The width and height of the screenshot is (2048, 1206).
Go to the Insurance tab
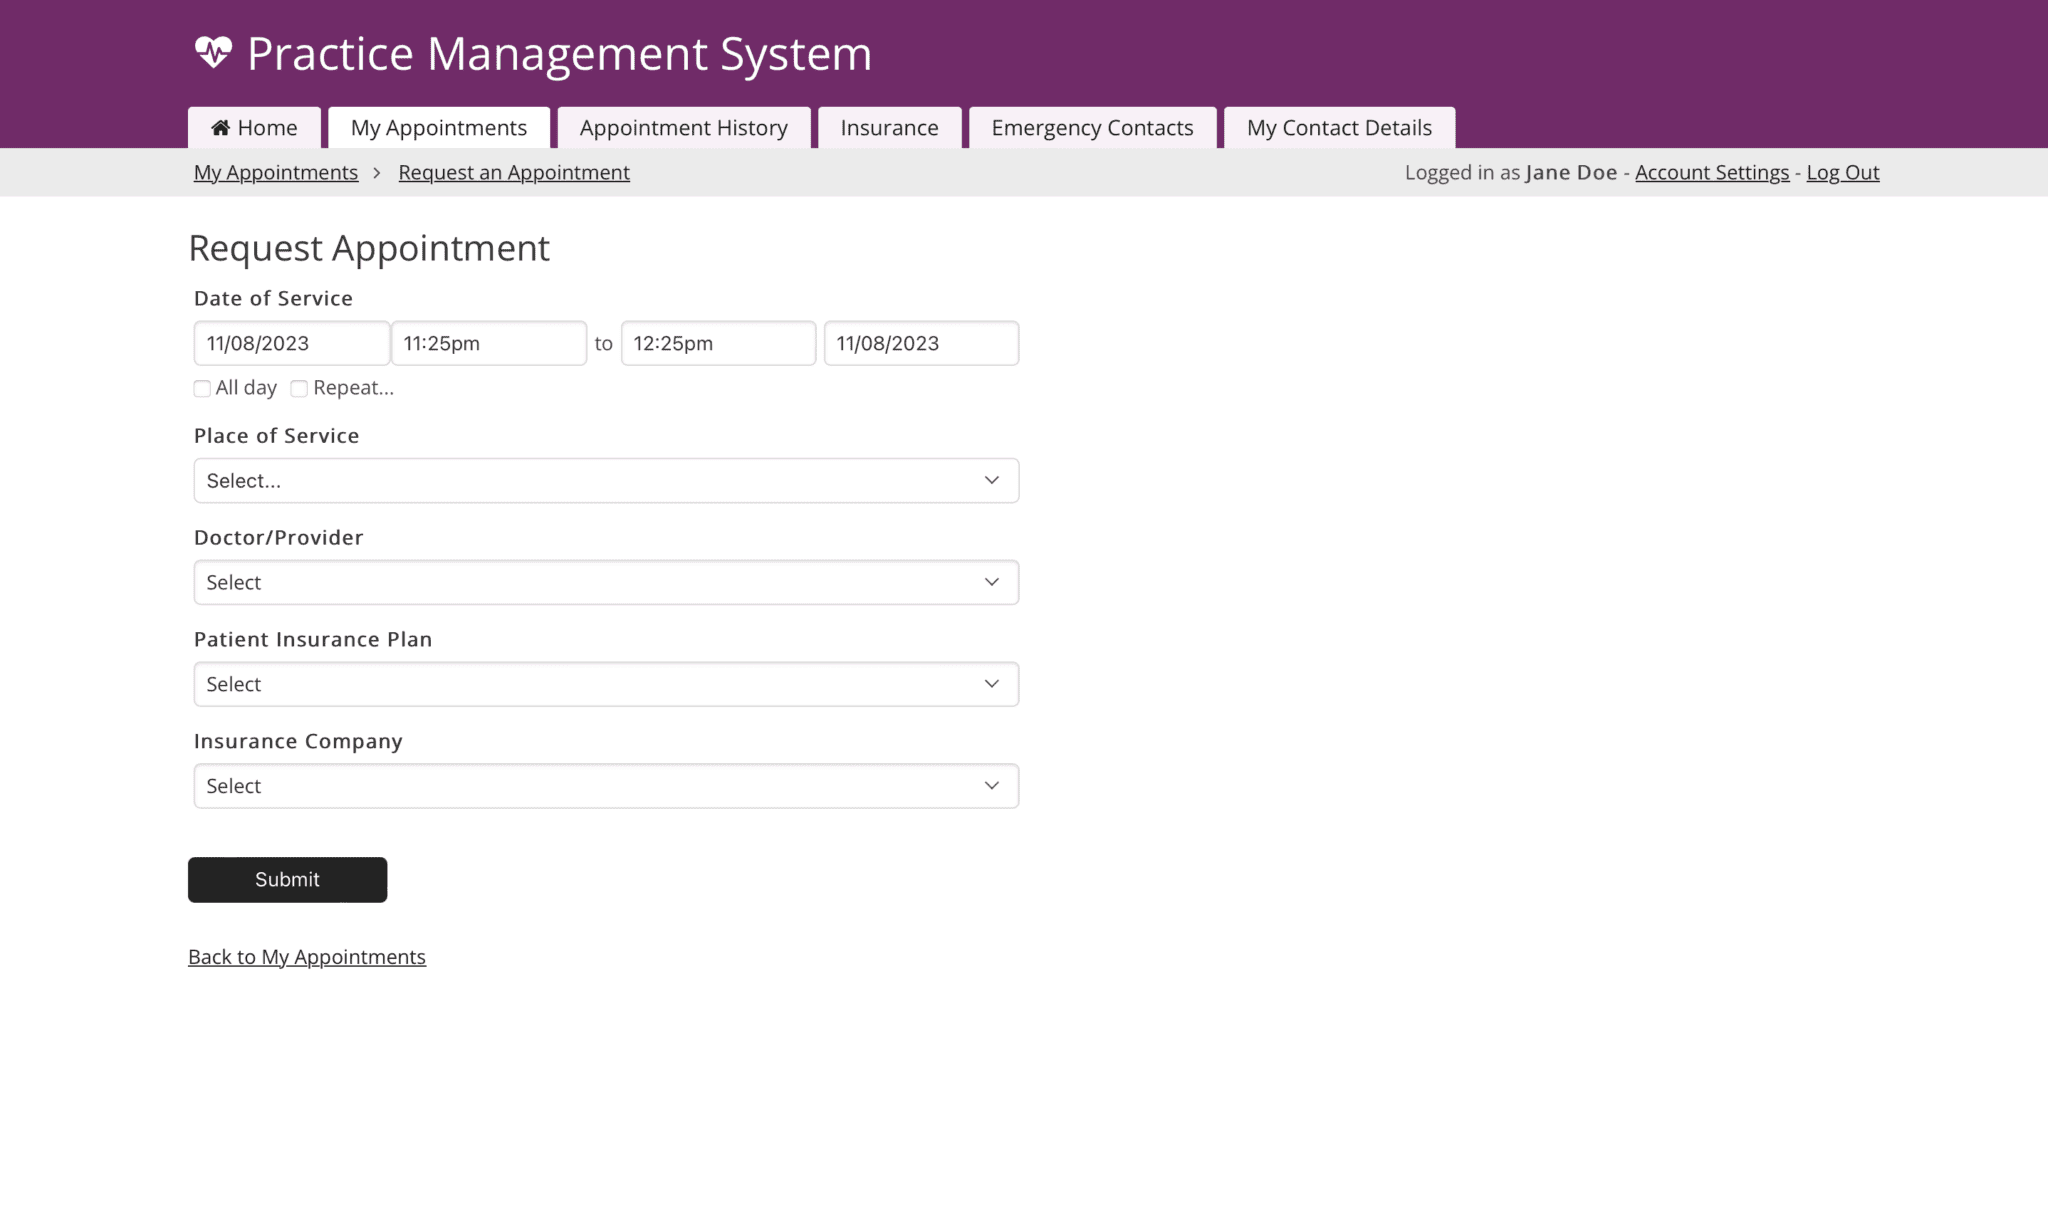[x=888, y=127]
